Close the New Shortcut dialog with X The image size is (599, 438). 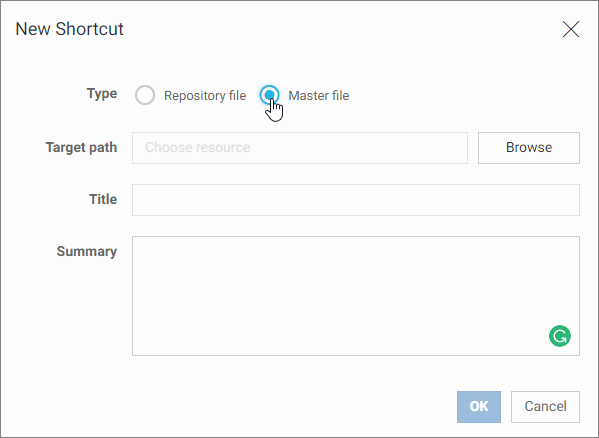[571, 29]
